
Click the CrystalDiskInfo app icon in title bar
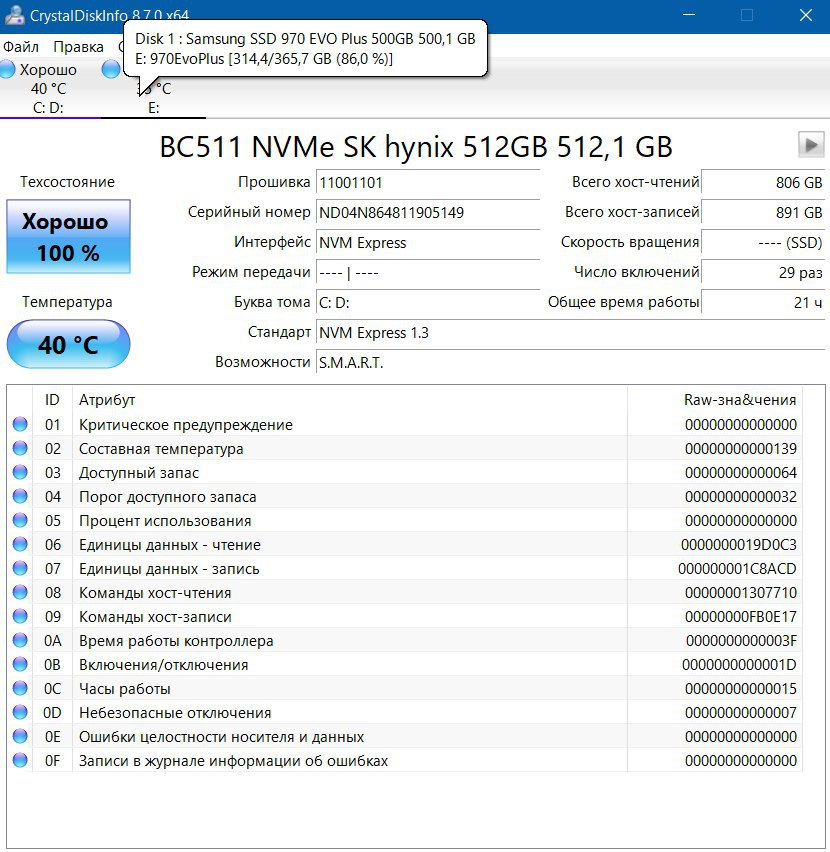point(14,15)
